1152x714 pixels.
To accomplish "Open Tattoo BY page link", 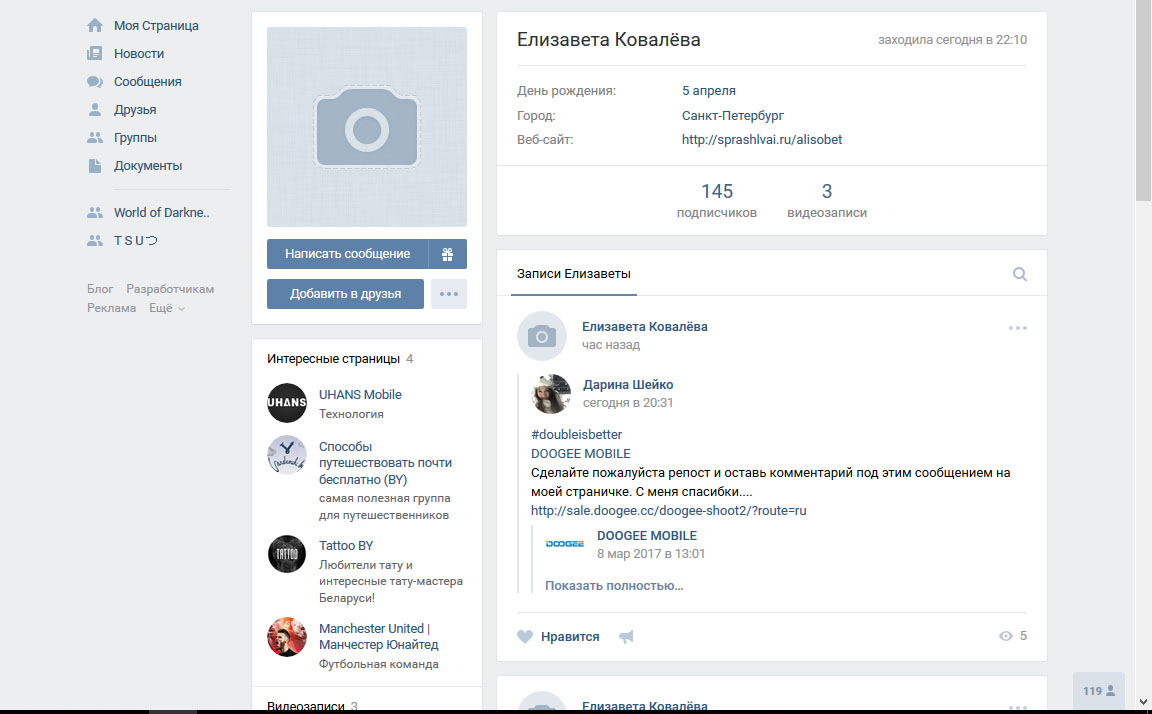I will click(346, 546).
